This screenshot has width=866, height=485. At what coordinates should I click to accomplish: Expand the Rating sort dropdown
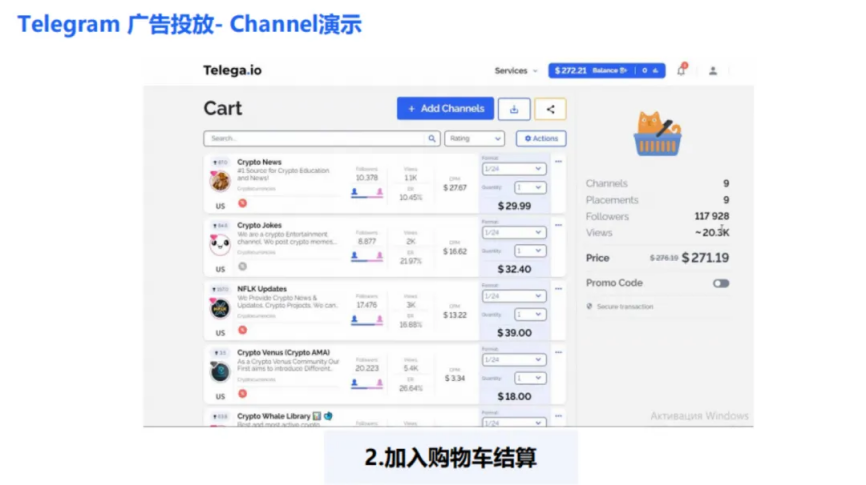click(474, 139)
